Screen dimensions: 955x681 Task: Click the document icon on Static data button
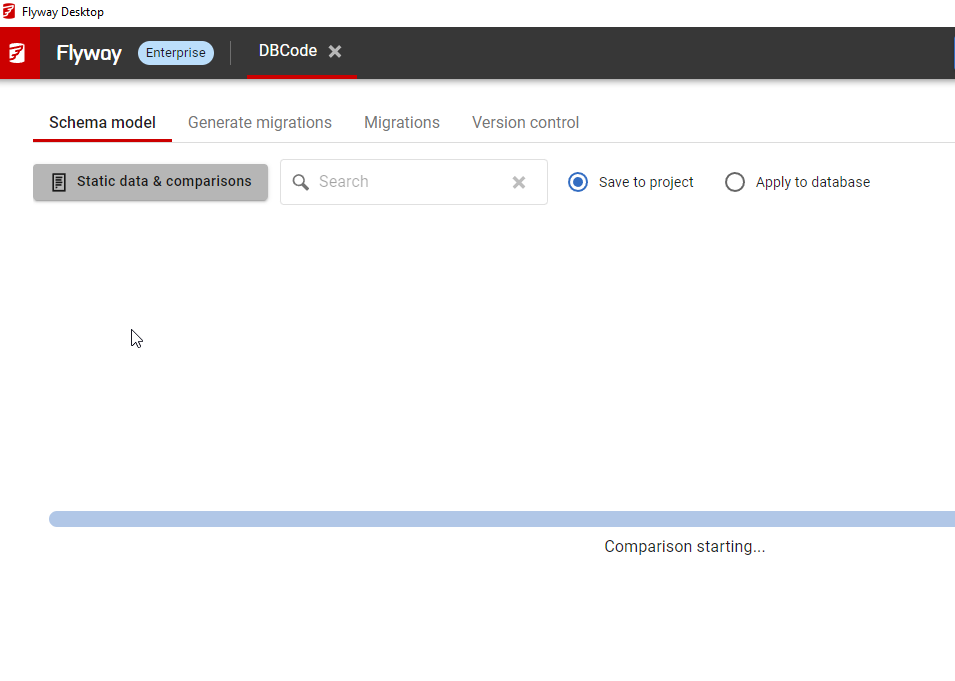[x=59, y=182]
